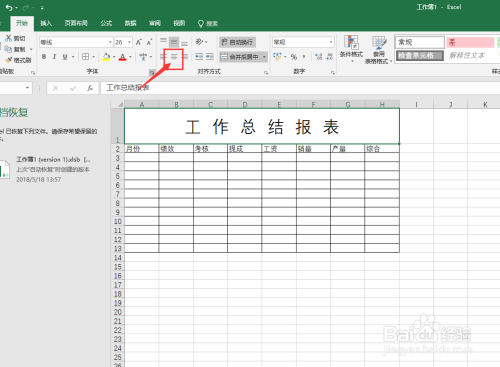Apply the yellow fill color bucket
Screen dimensions: 500x367
click(x=106, y=57)
